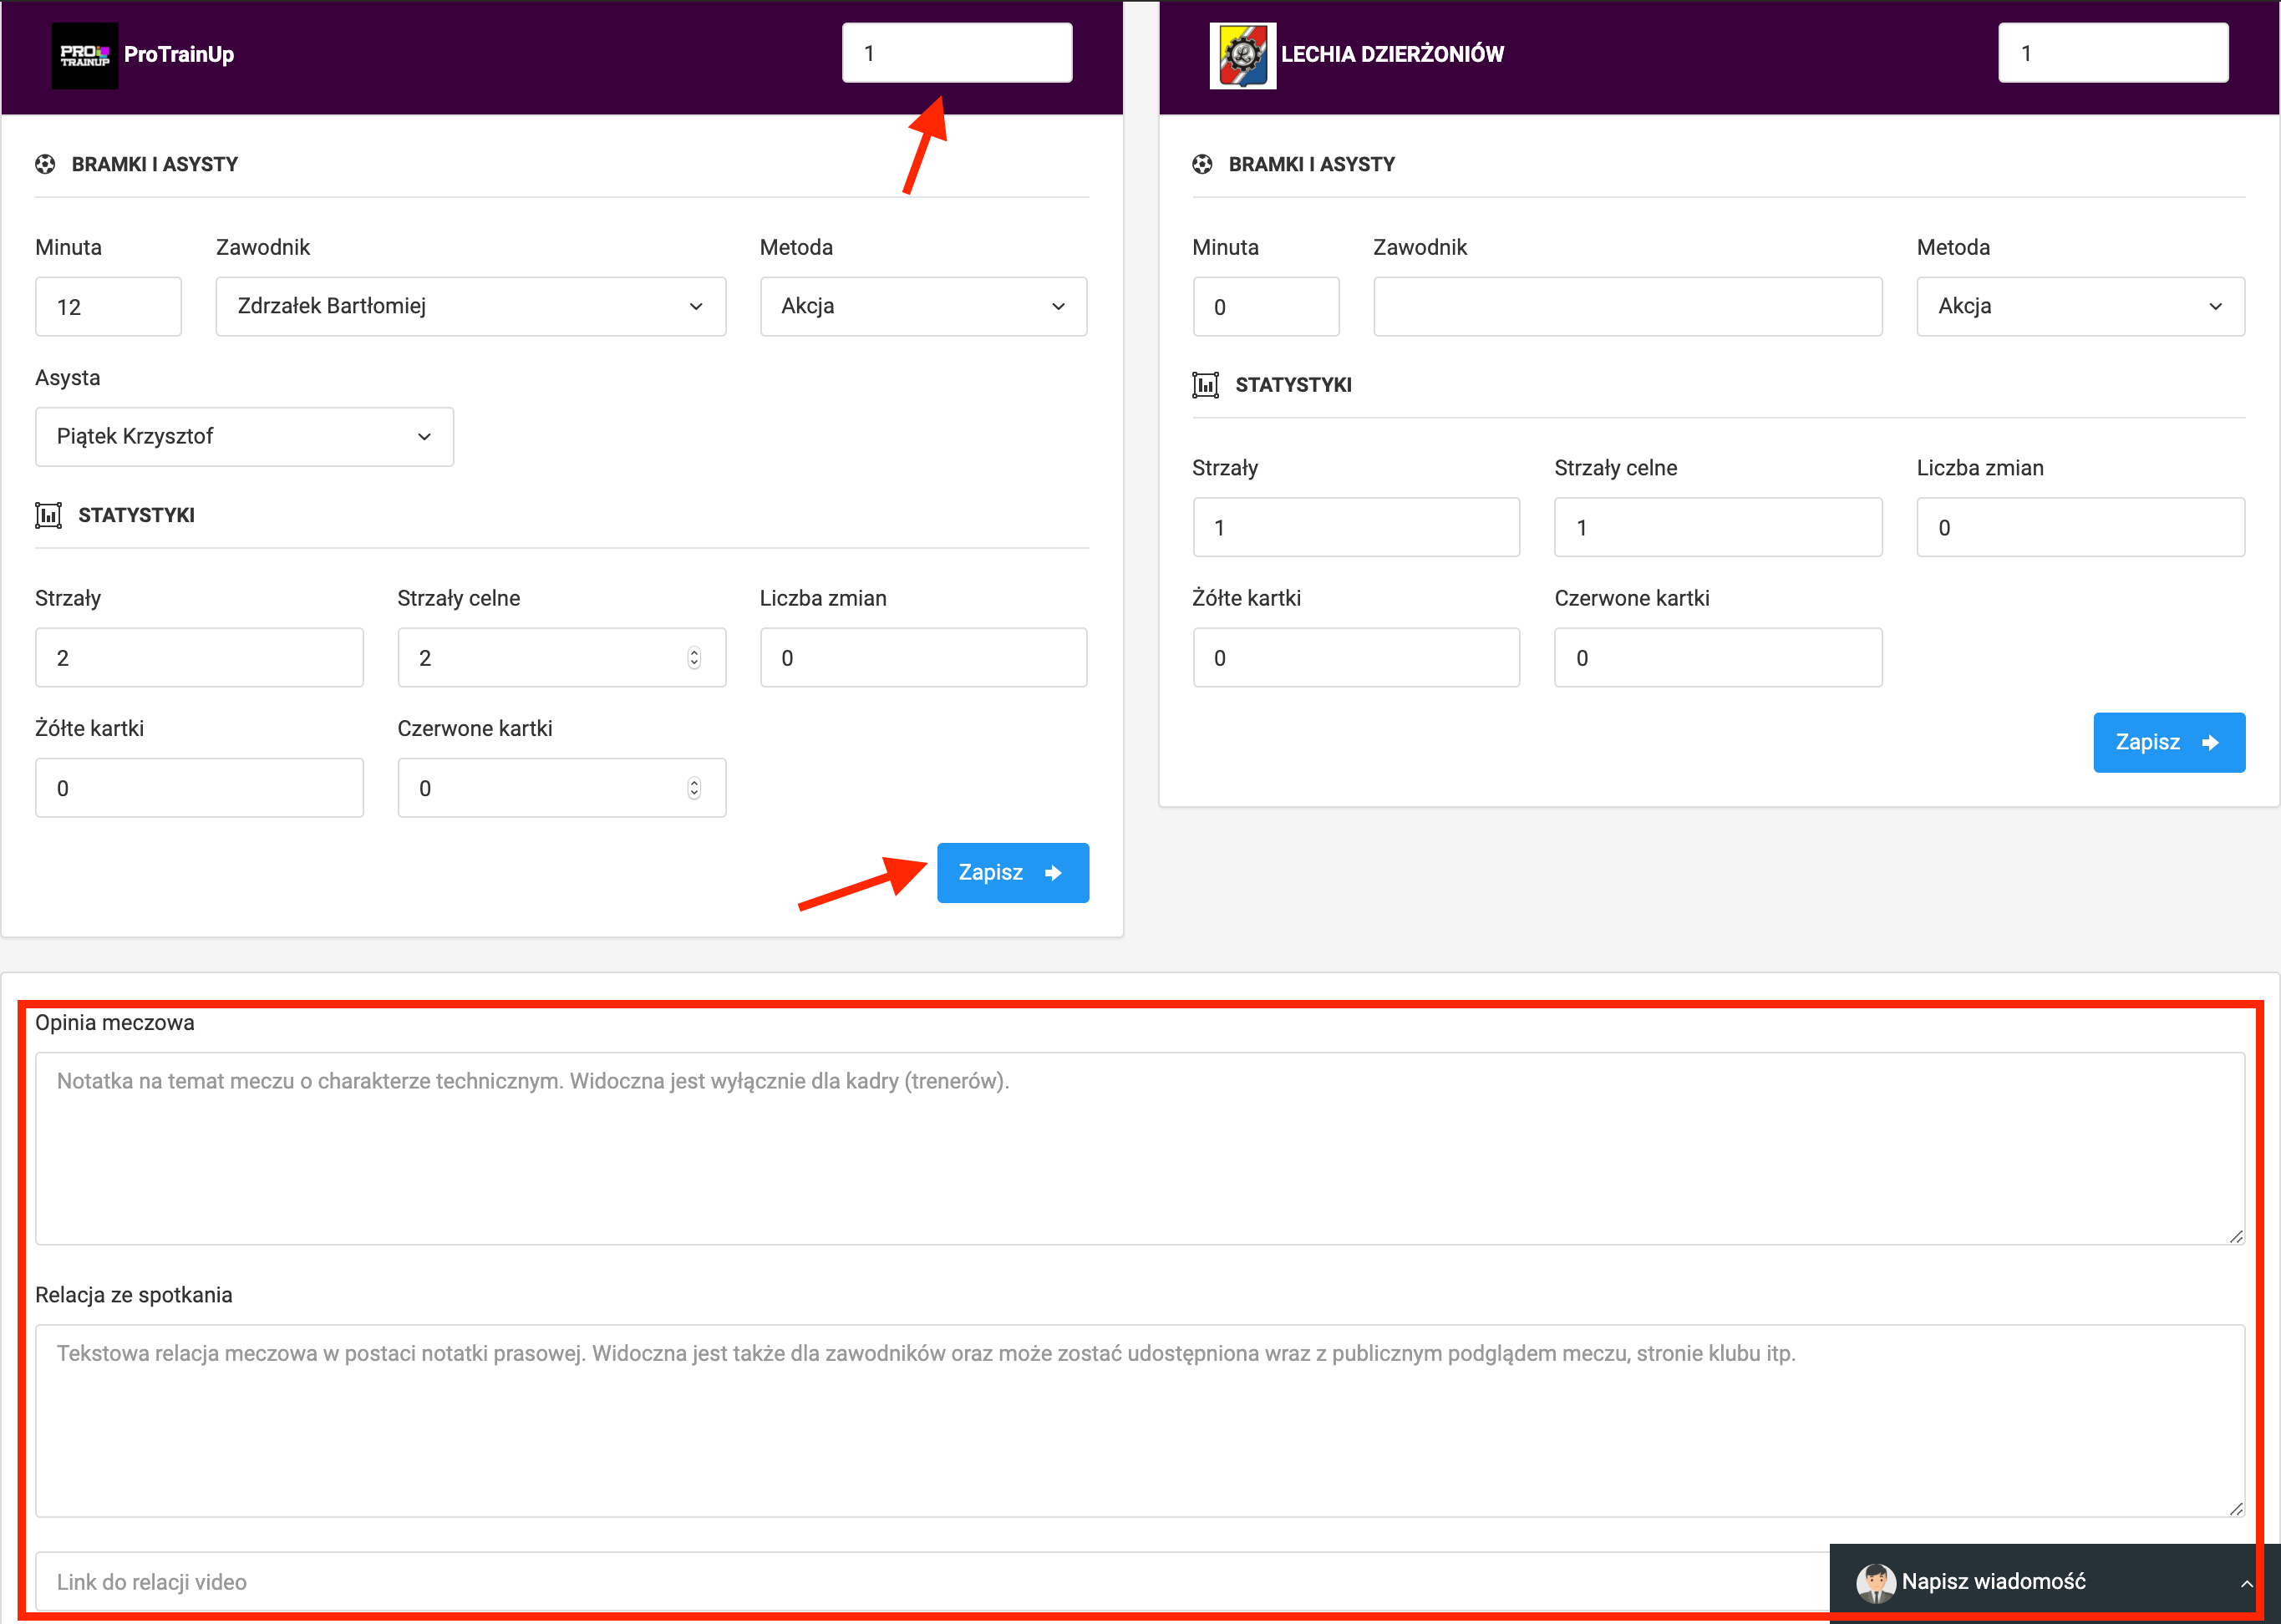2281x1624 pixels.
Task: Click the ProTrainUp team logo
Action: point(84,55)
